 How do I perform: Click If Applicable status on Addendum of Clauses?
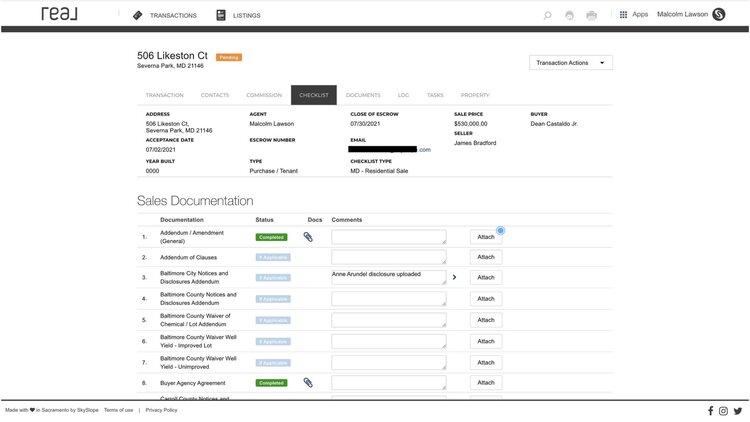pos(273,257)
